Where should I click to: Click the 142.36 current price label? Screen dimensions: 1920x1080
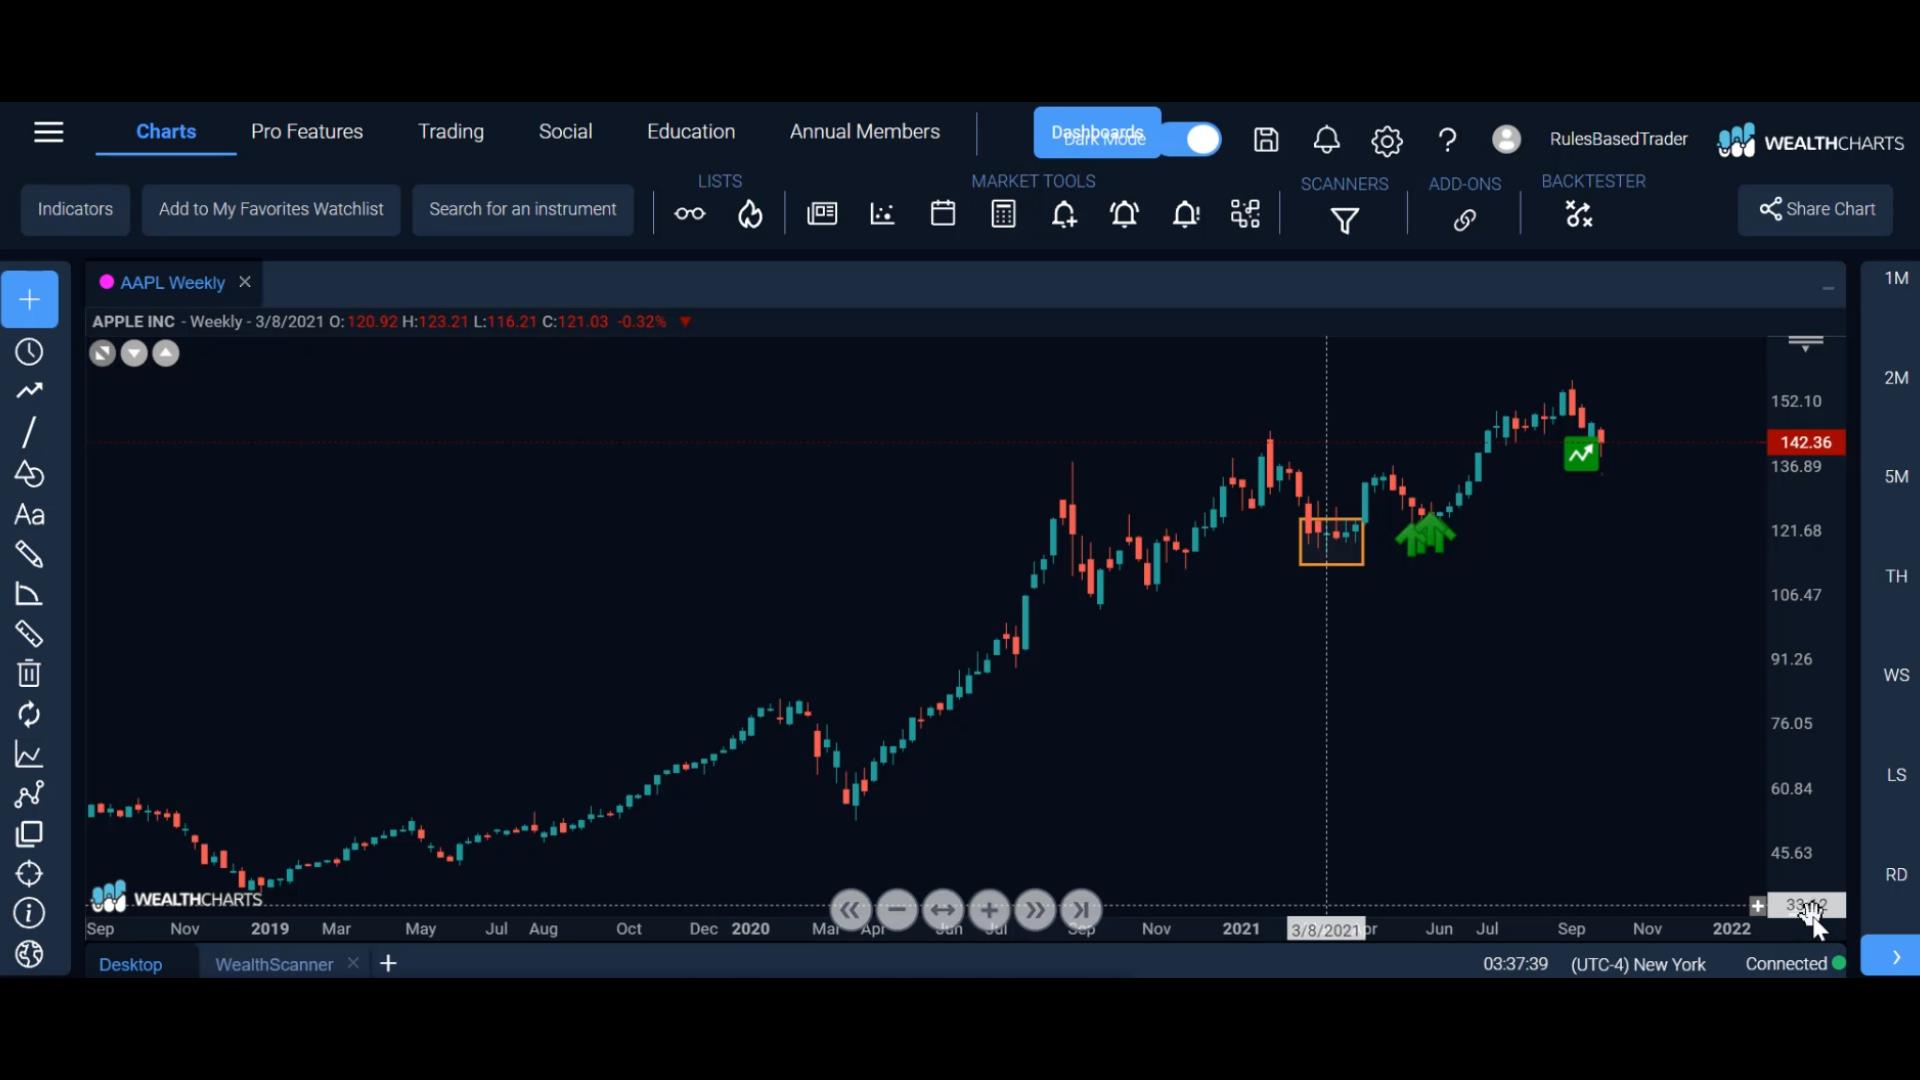click(x=1806, y=442)
